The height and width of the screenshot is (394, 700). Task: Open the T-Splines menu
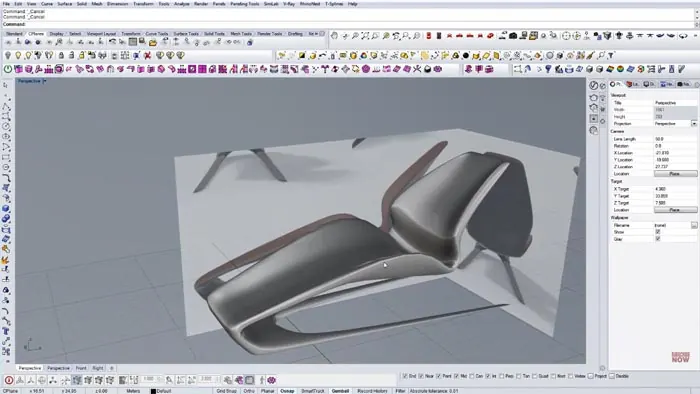pyautogui.click(x=334, y=4)
